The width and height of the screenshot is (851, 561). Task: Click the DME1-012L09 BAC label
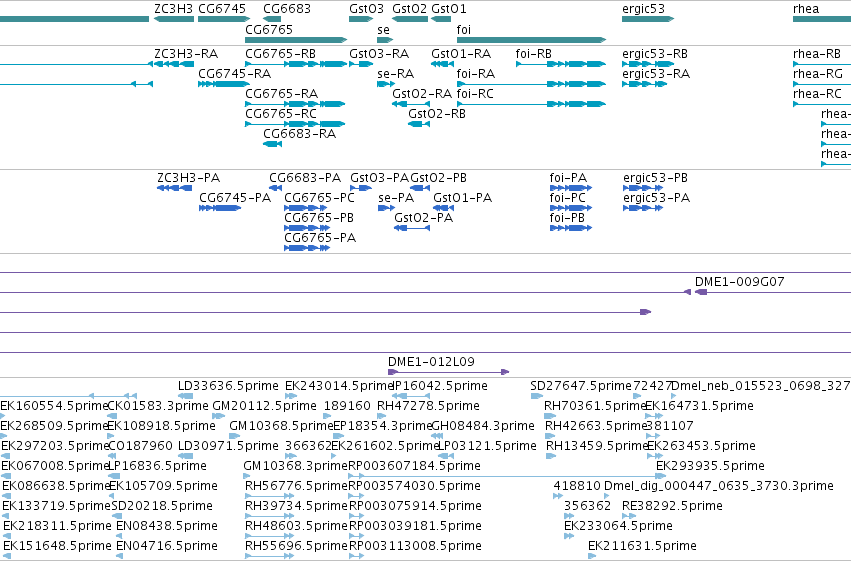431,362
